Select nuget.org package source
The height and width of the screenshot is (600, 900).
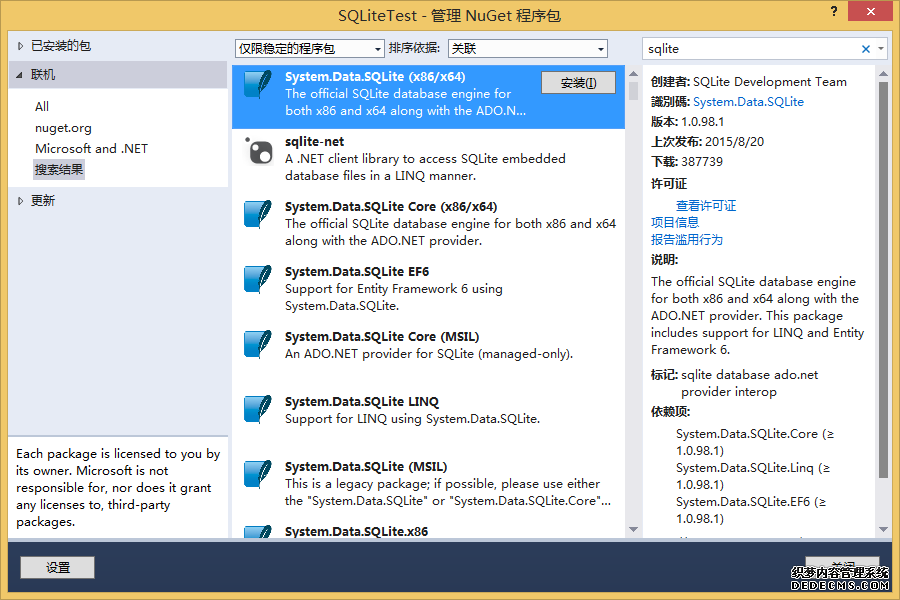63,128
